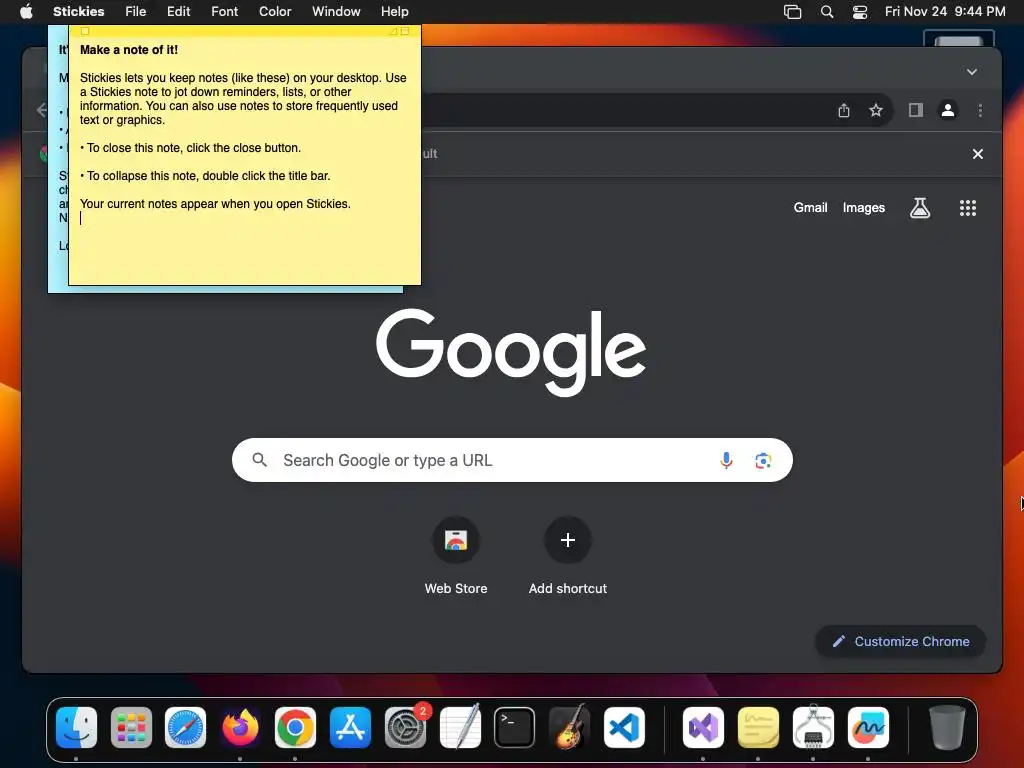Open the Help menu
Screen dimensions: 1024x768
pyautogui.click(x=394, y=11)
